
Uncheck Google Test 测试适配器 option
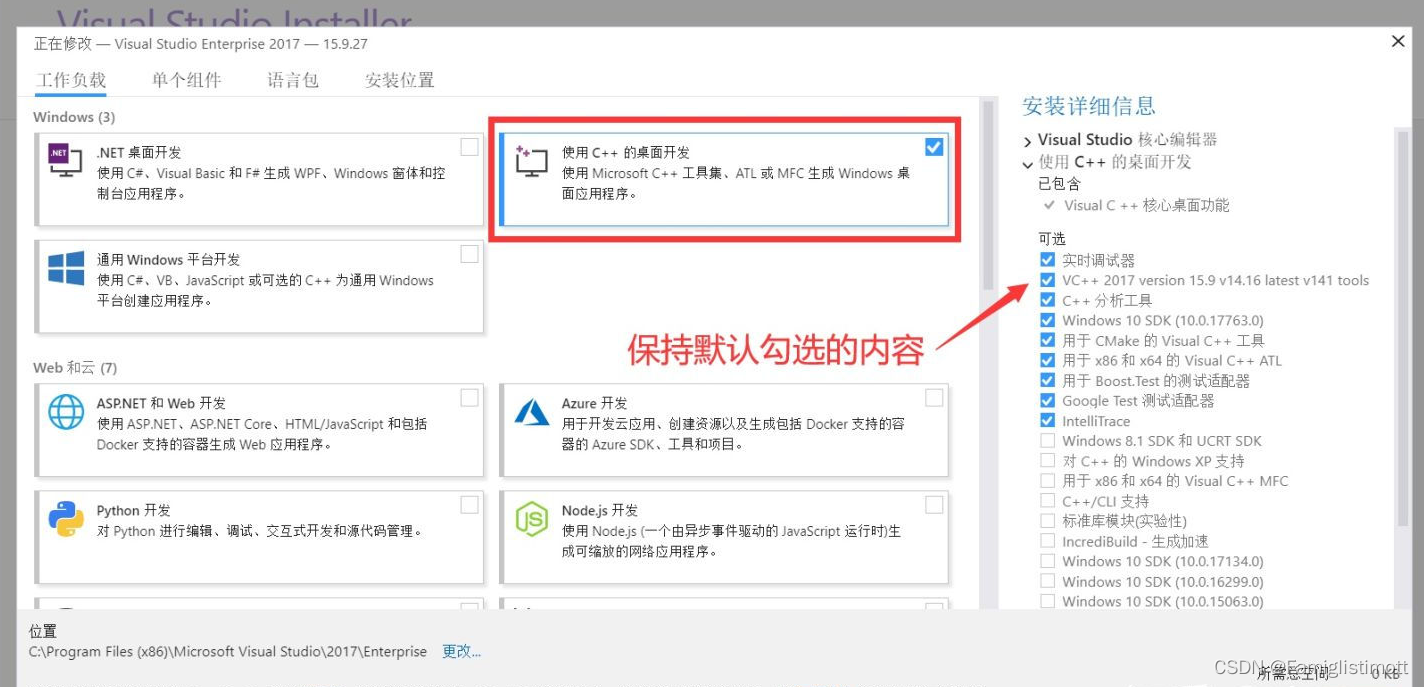[x=1047, y=400]
